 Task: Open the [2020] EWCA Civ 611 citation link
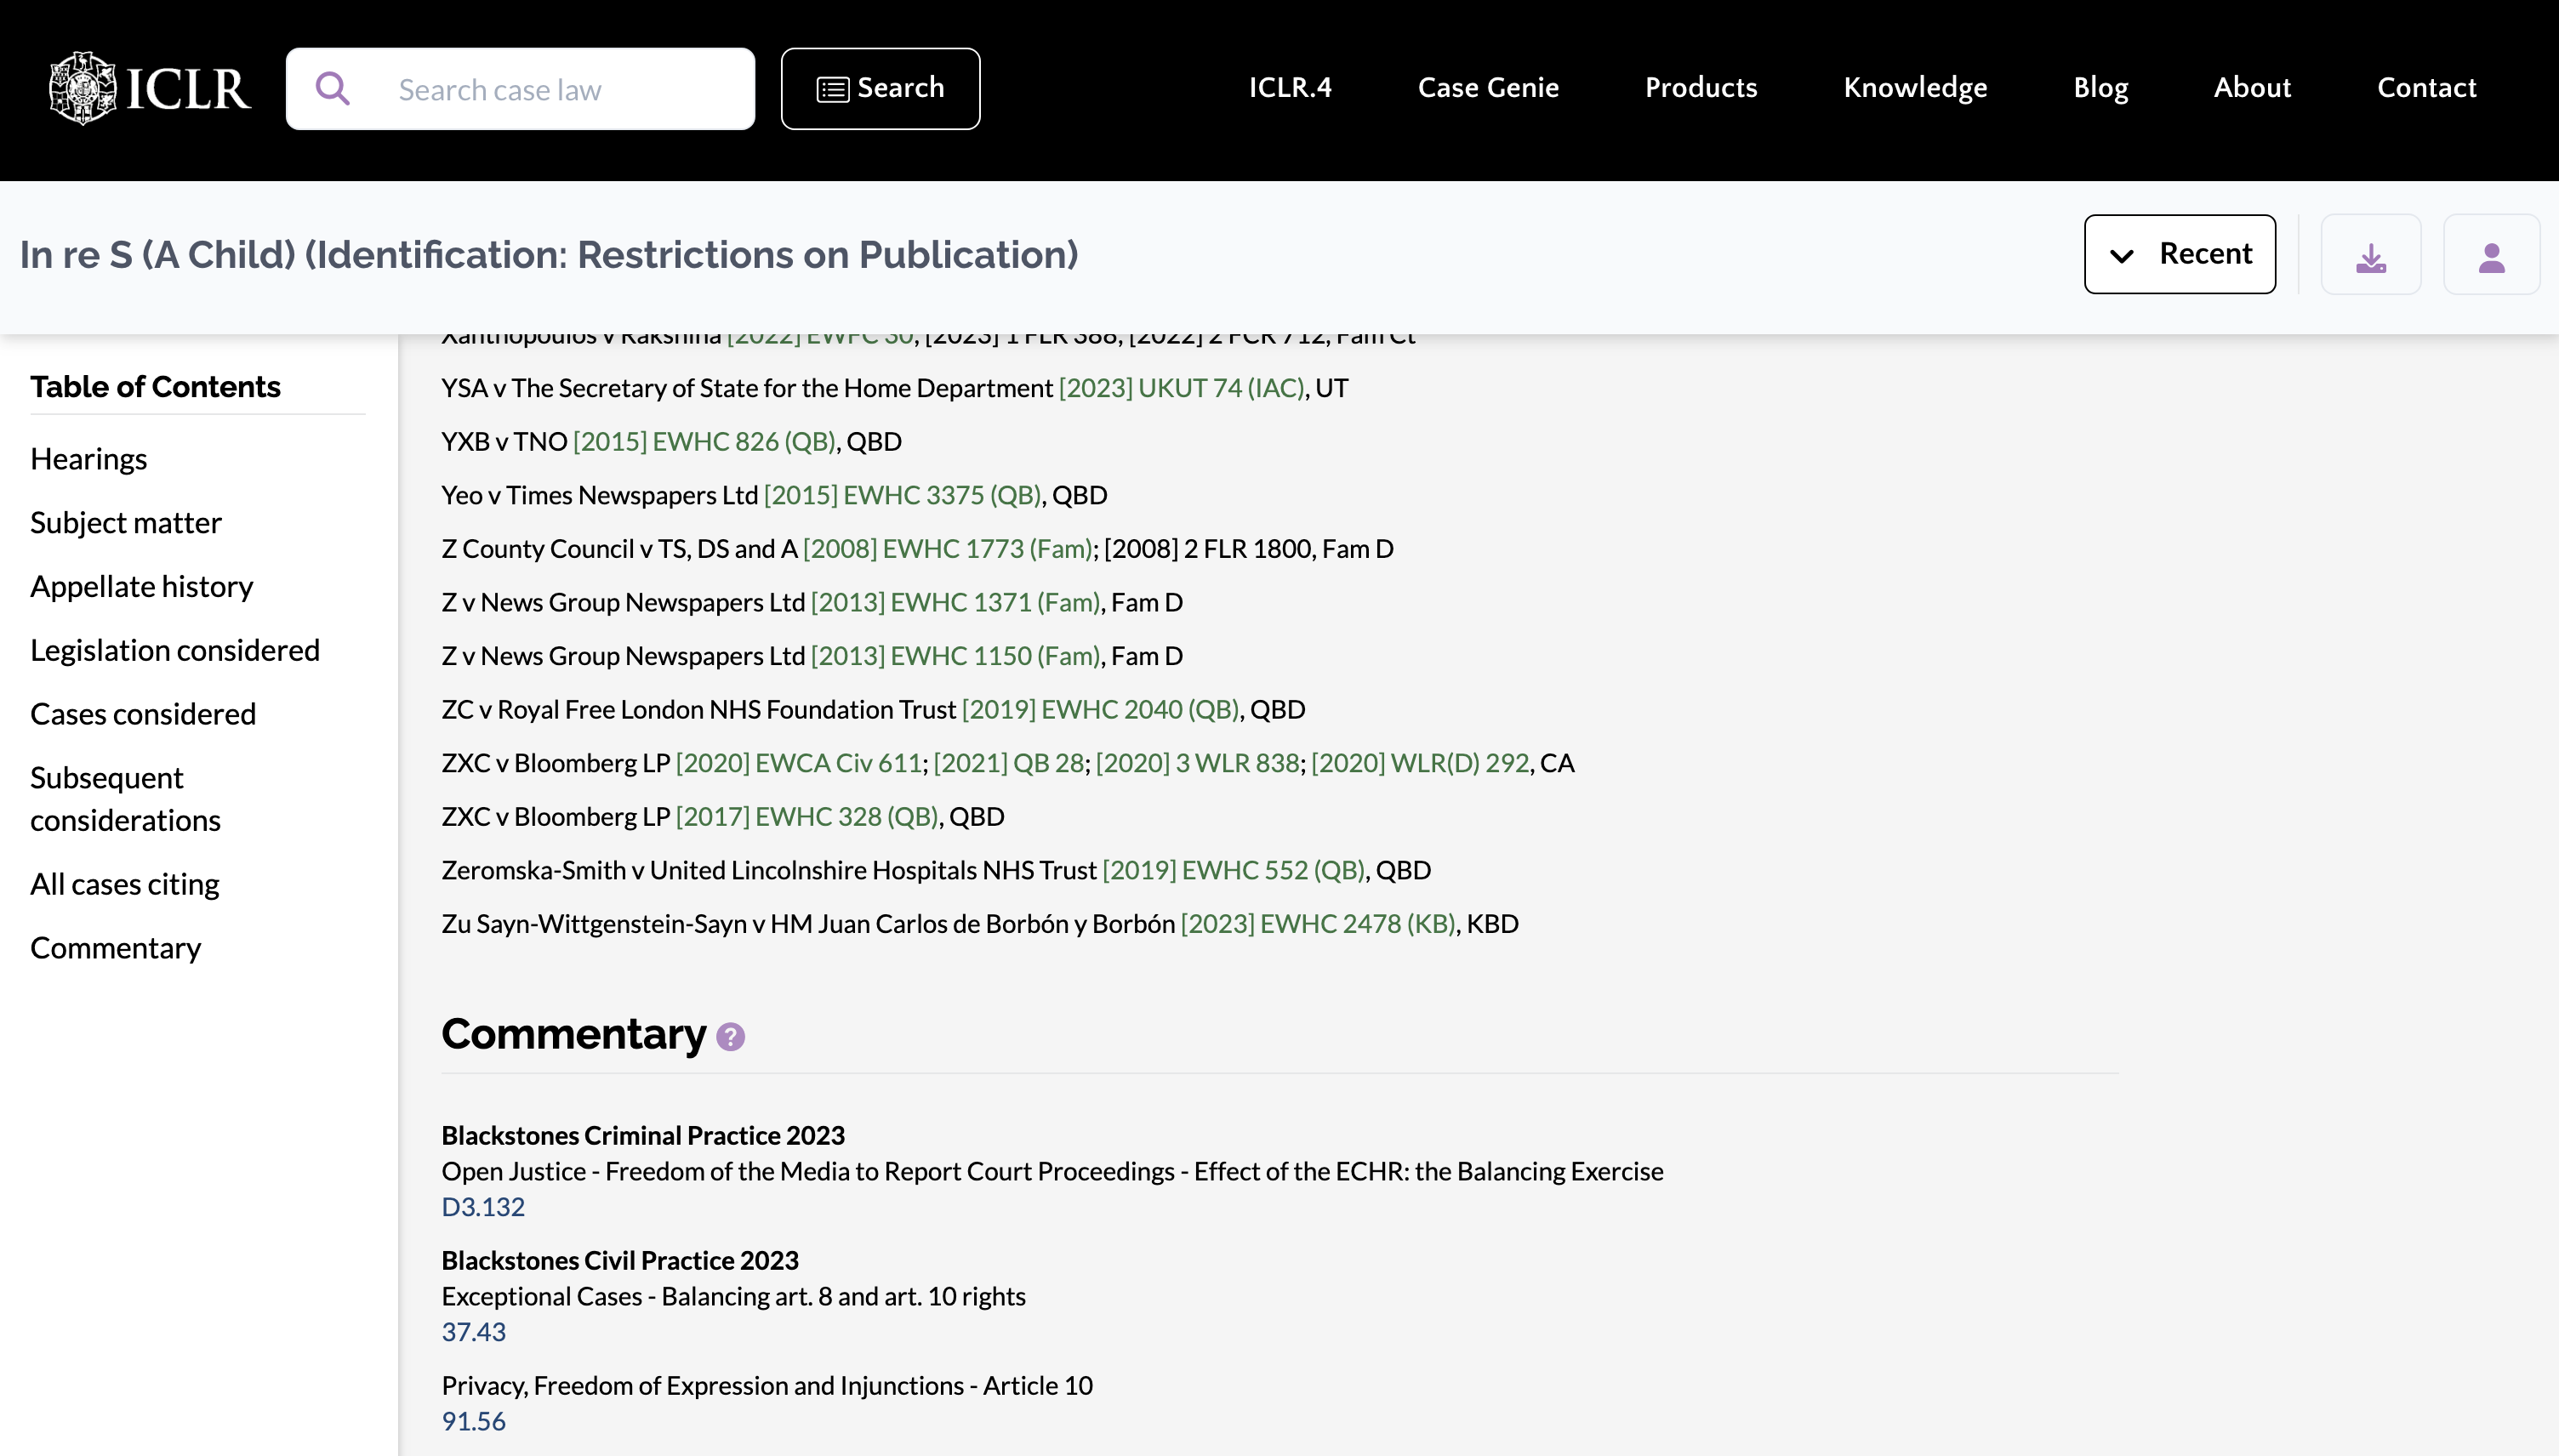pyautogui.click(x=799, y=763)
